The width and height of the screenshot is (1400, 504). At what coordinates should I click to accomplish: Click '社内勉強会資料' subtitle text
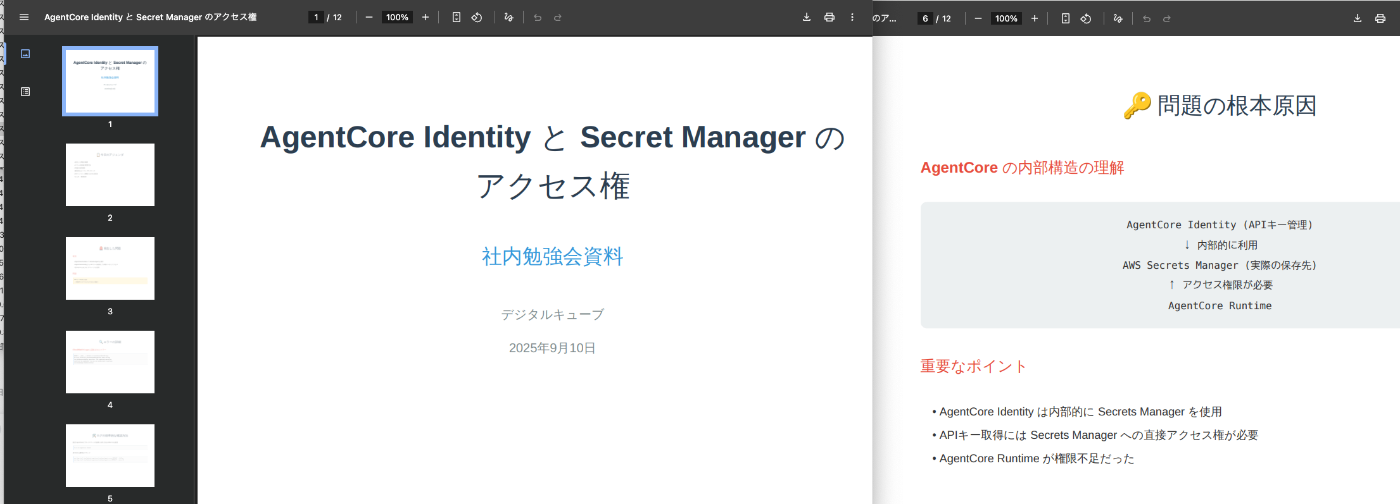coord(552,257)
